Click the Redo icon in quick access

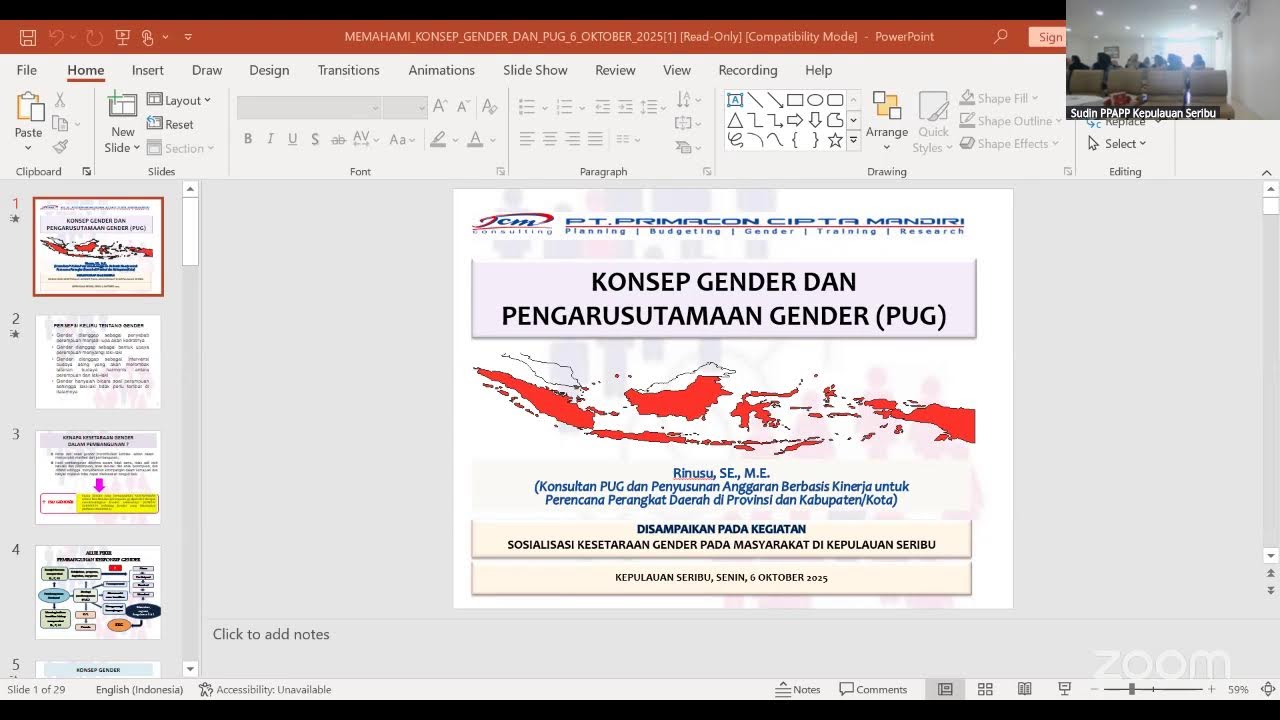point(94,37)
